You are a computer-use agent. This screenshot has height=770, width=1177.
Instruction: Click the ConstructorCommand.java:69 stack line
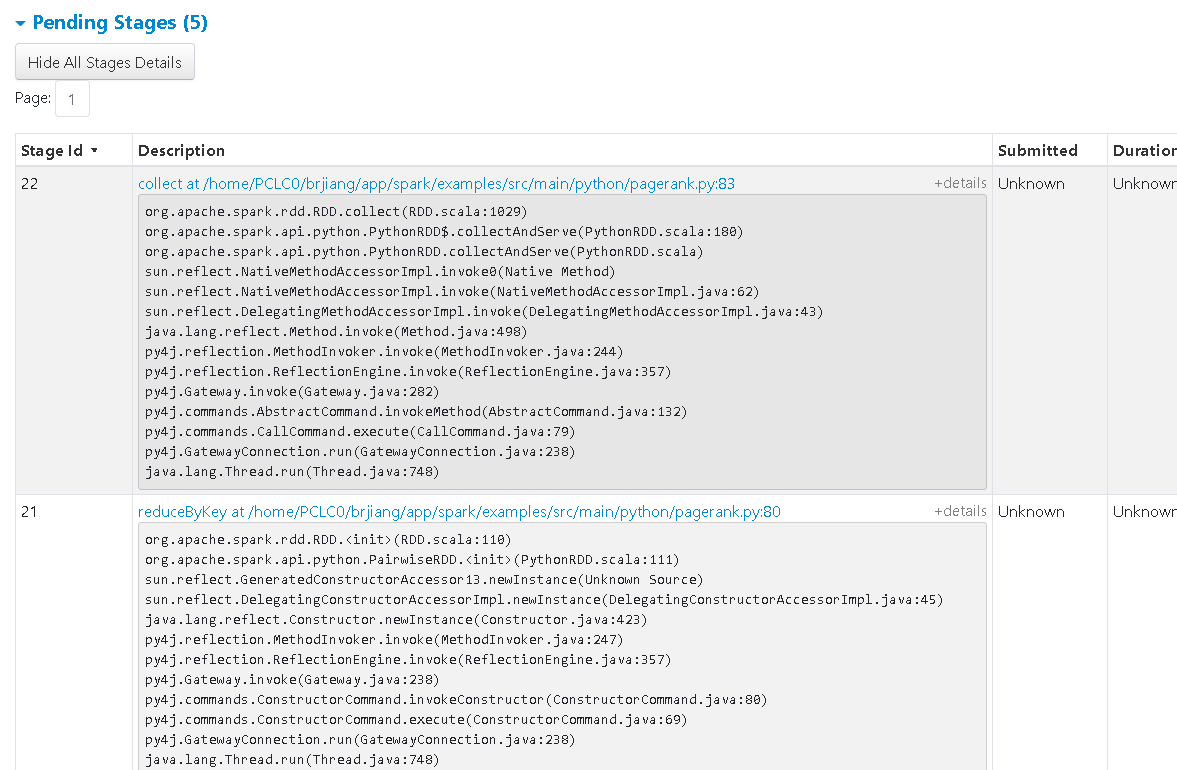(416, 720)
